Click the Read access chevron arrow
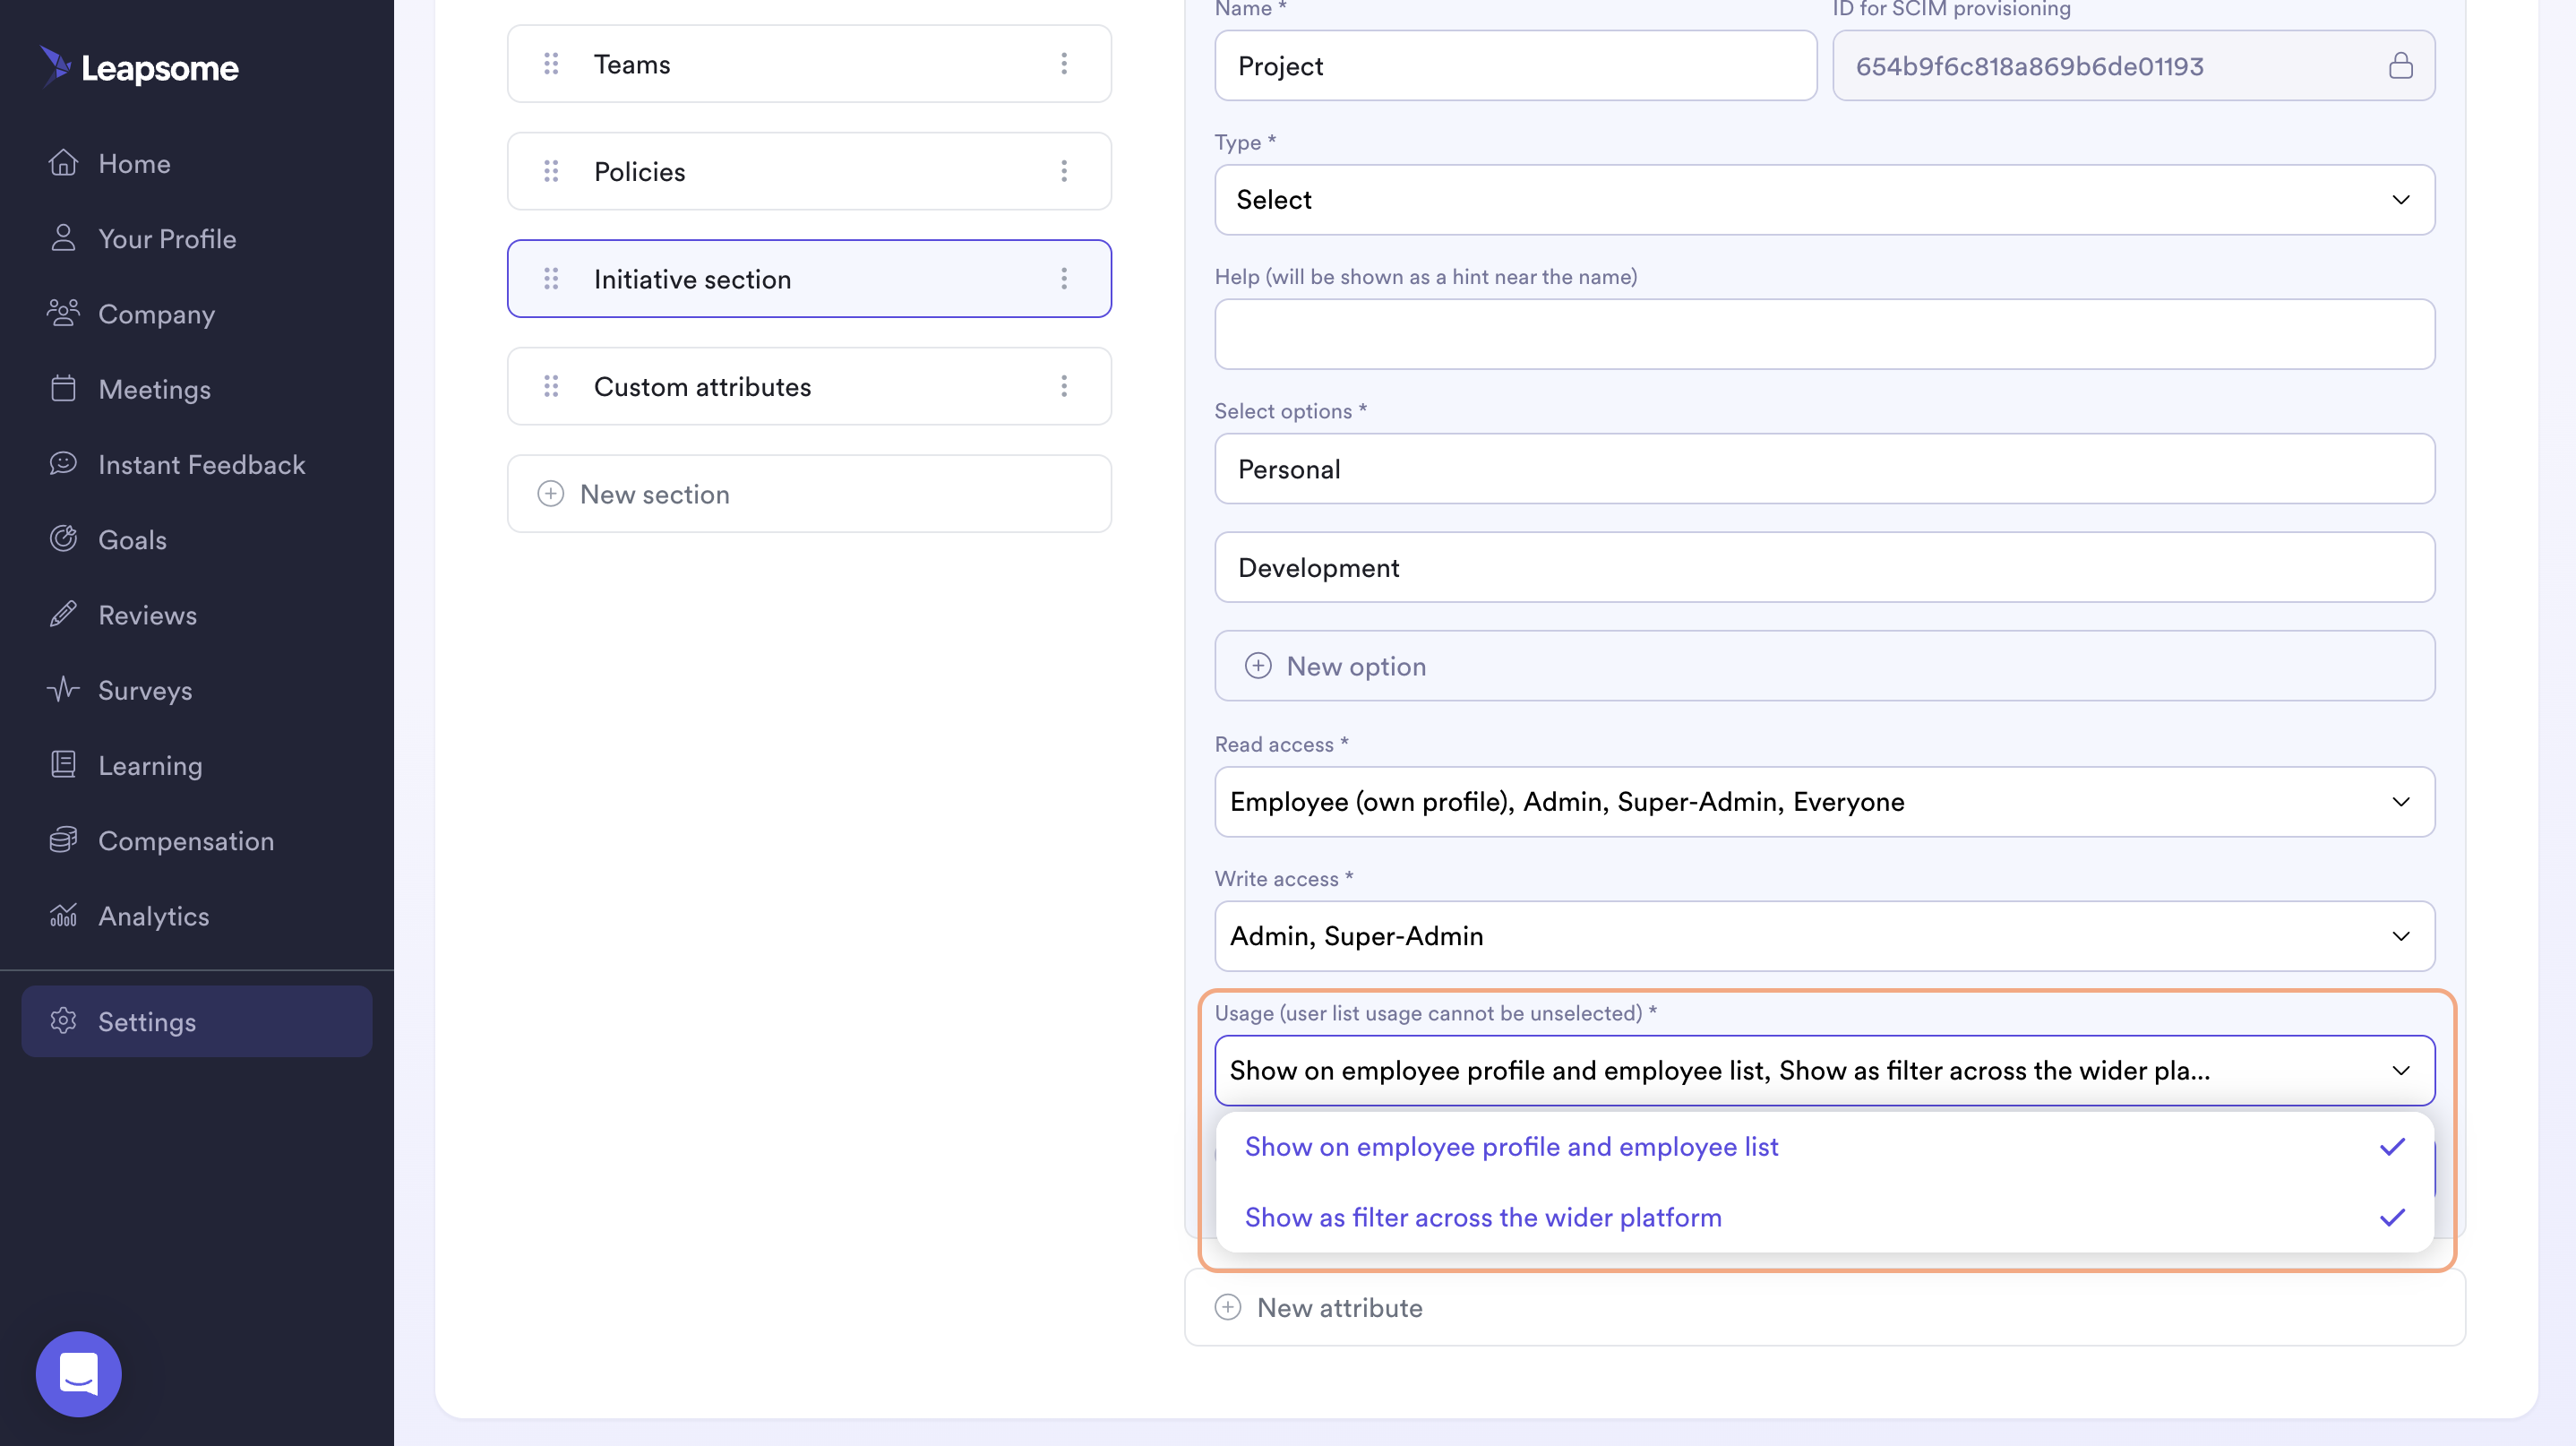 [x=2400, y=802]
